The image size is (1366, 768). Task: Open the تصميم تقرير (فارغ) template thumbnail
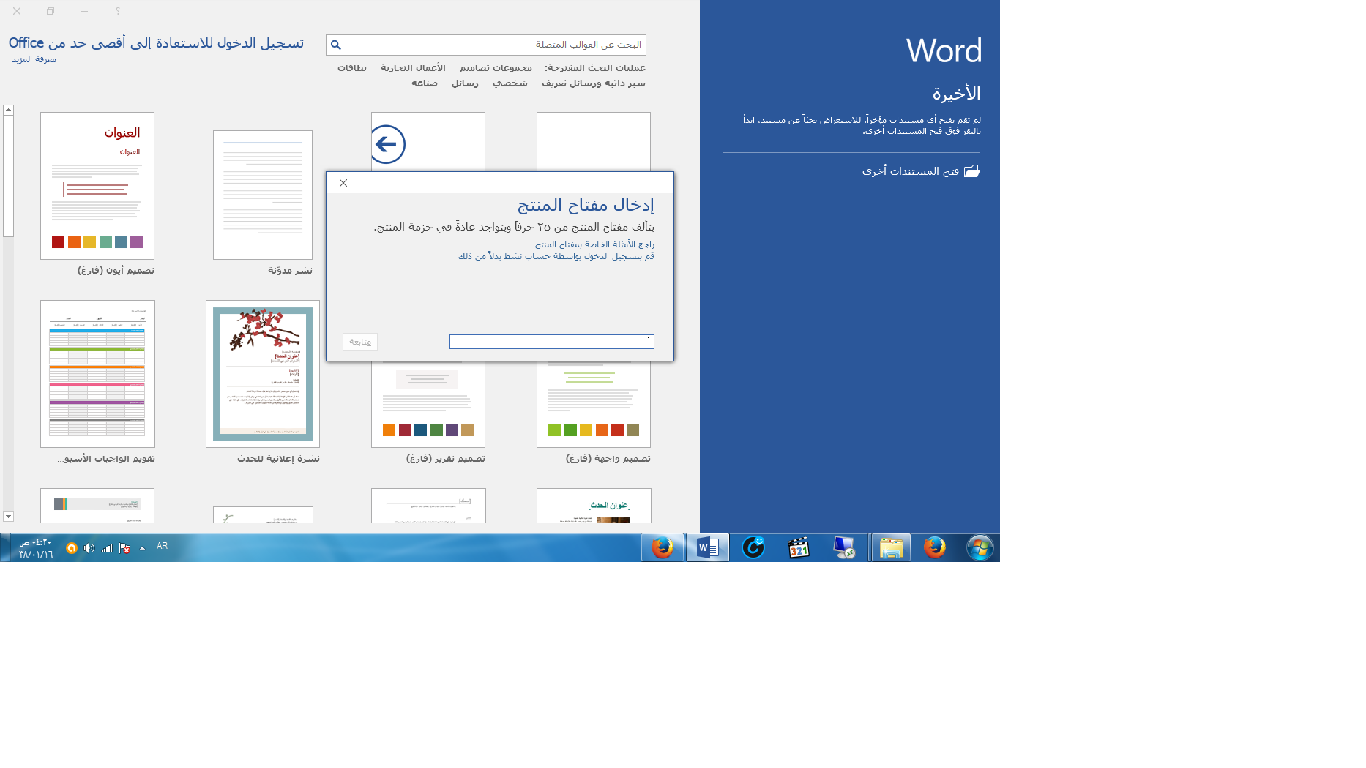coord(428,405)
